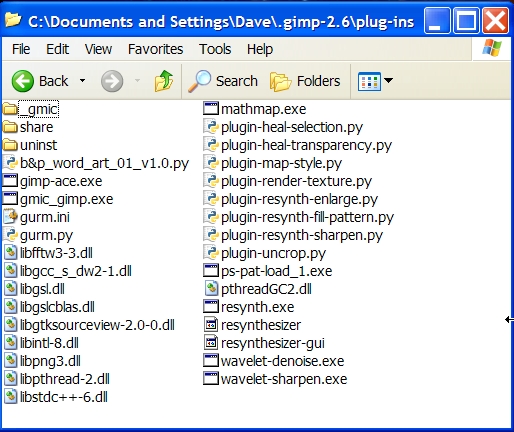Select the _gmic folder icon
Image resolution: width=514 pixels, height=432 pixels.
coord(10,109)
